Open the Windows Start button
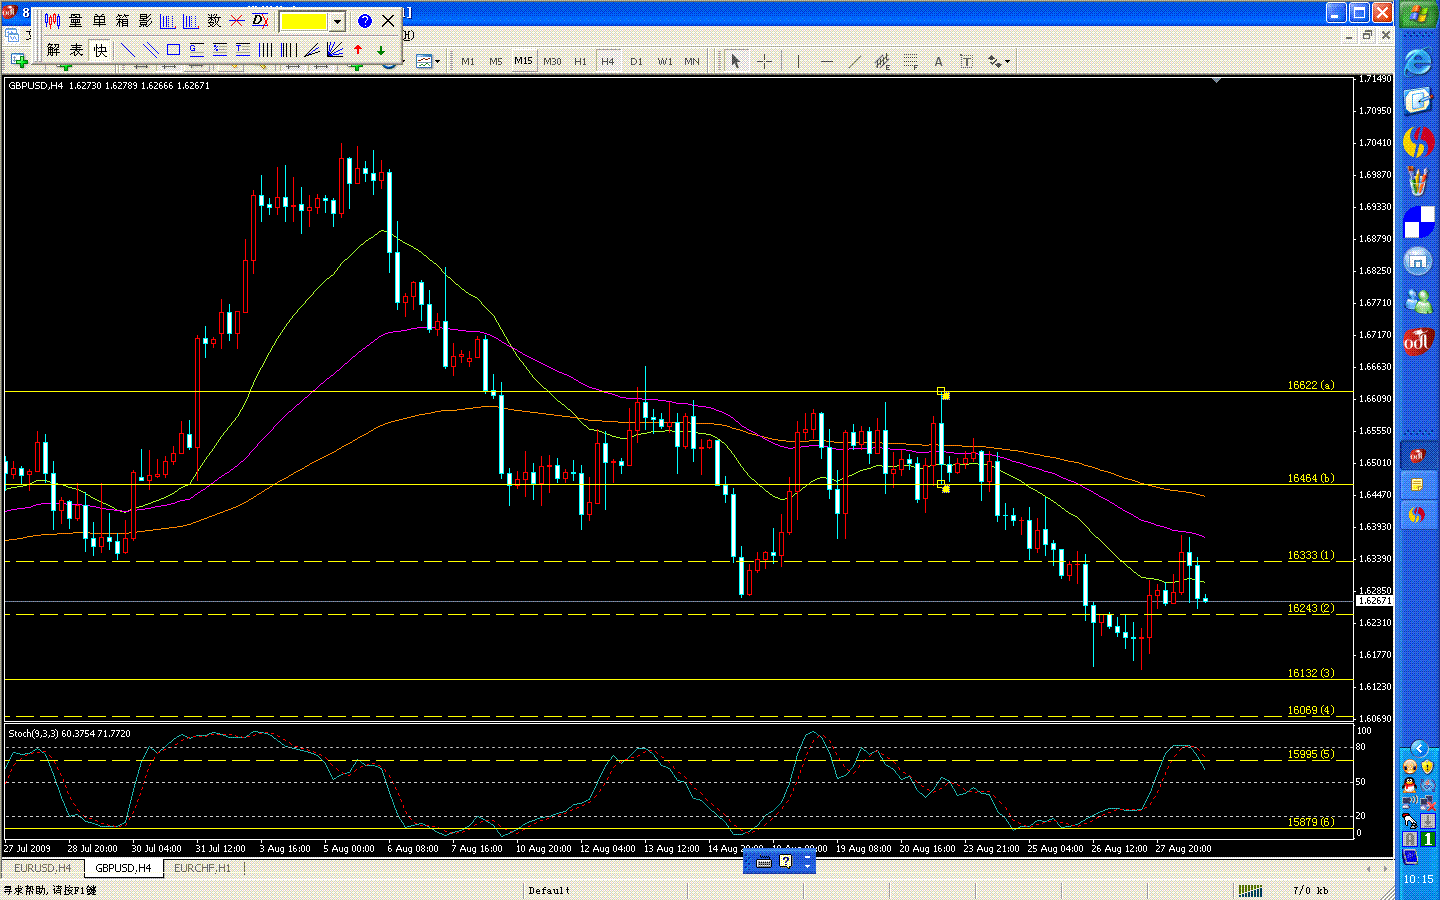The width and height of the screenshot is (1440, 900). click(1418, 15)
